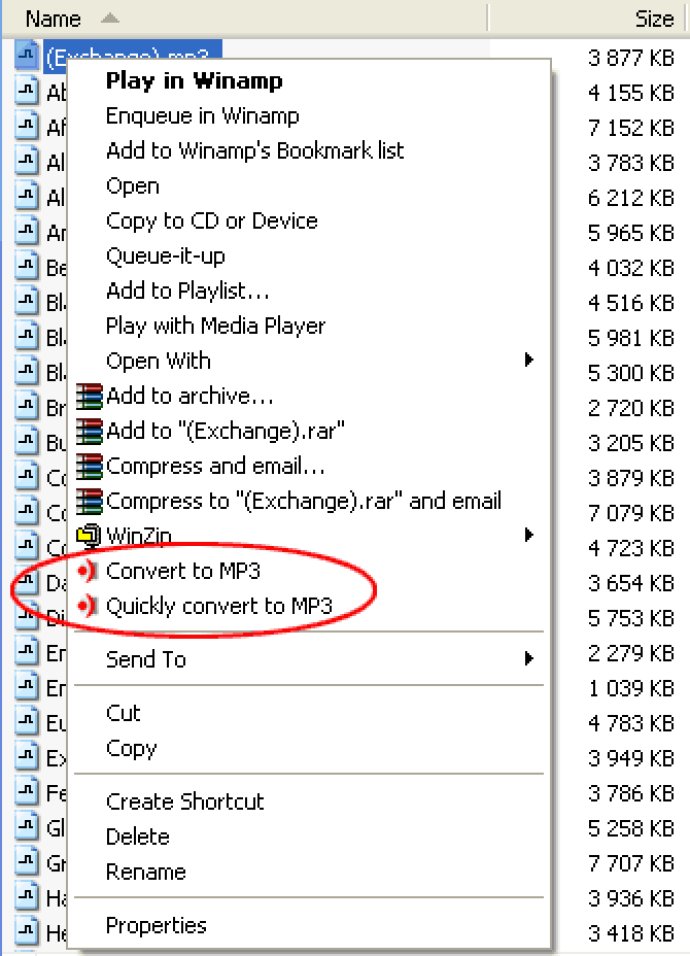The width and height of the screenshot is (690, 956).
Task: Expand the WinZip submenu arrow
Action: [x=529, y=535]
